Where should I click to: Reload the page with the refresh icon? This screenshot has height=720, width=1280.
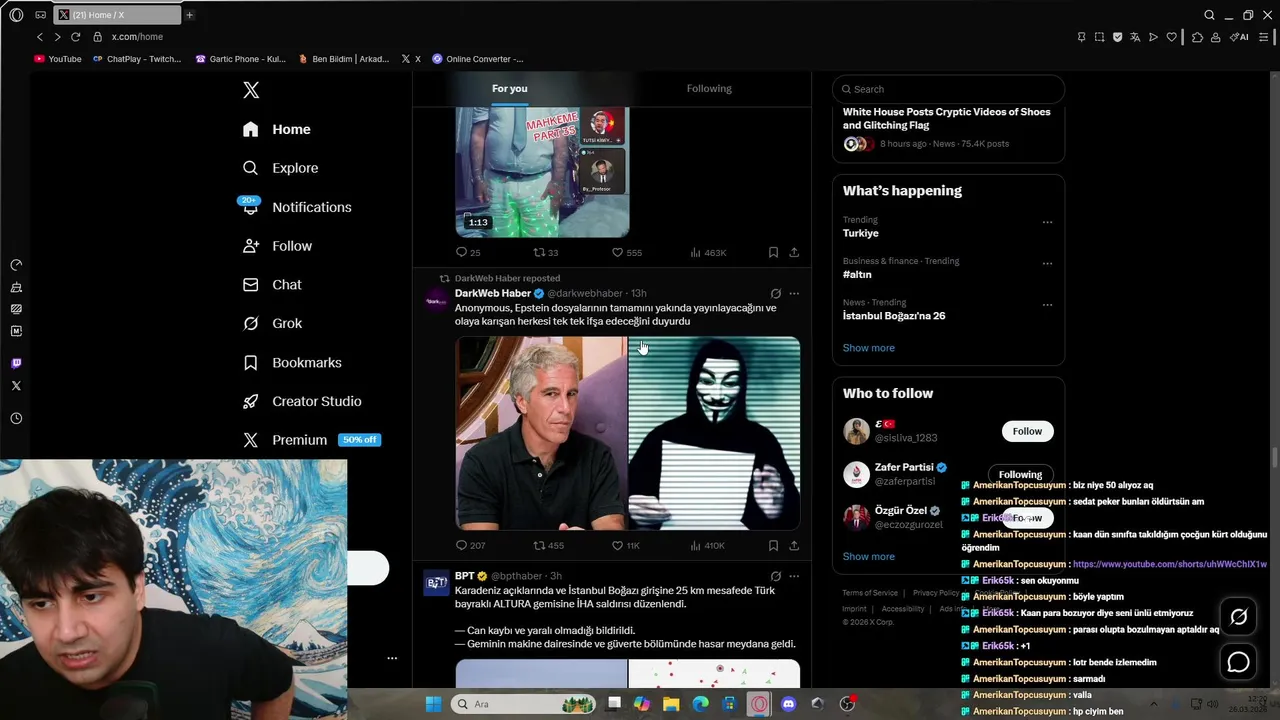click(x=75, y=37)
